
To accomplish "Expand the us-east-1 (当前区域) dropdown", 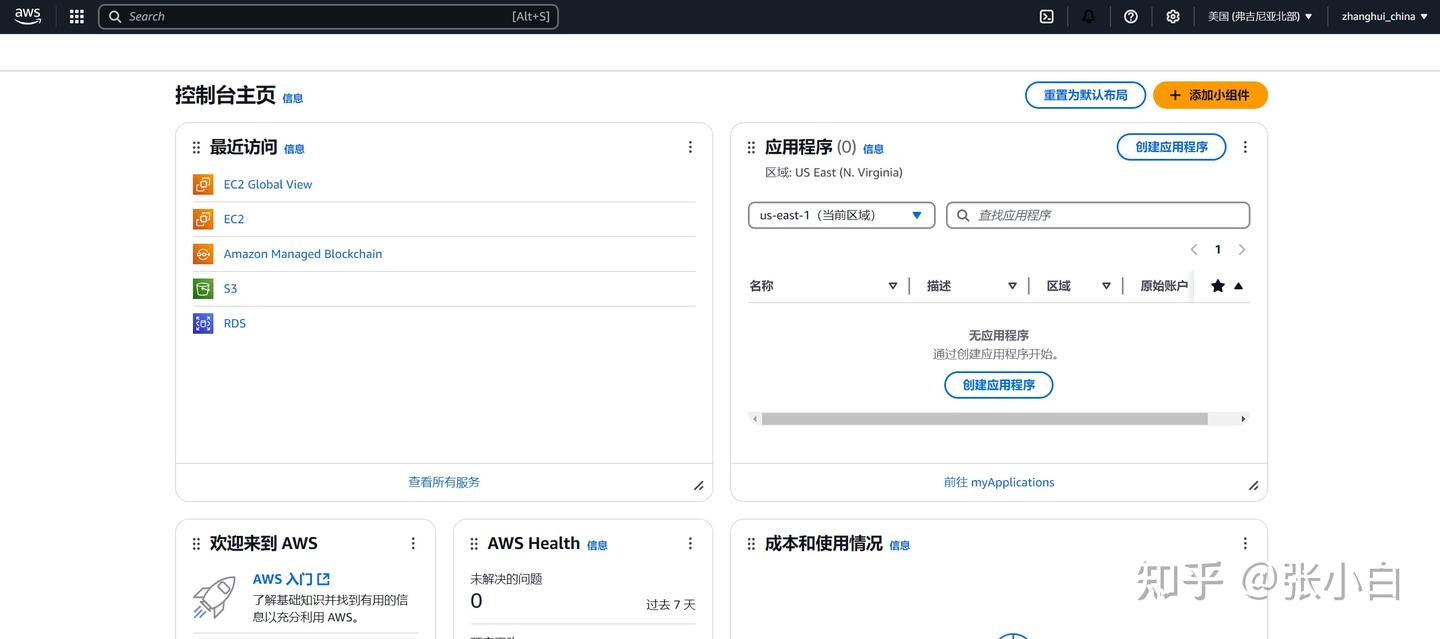I will coord(841,215).
